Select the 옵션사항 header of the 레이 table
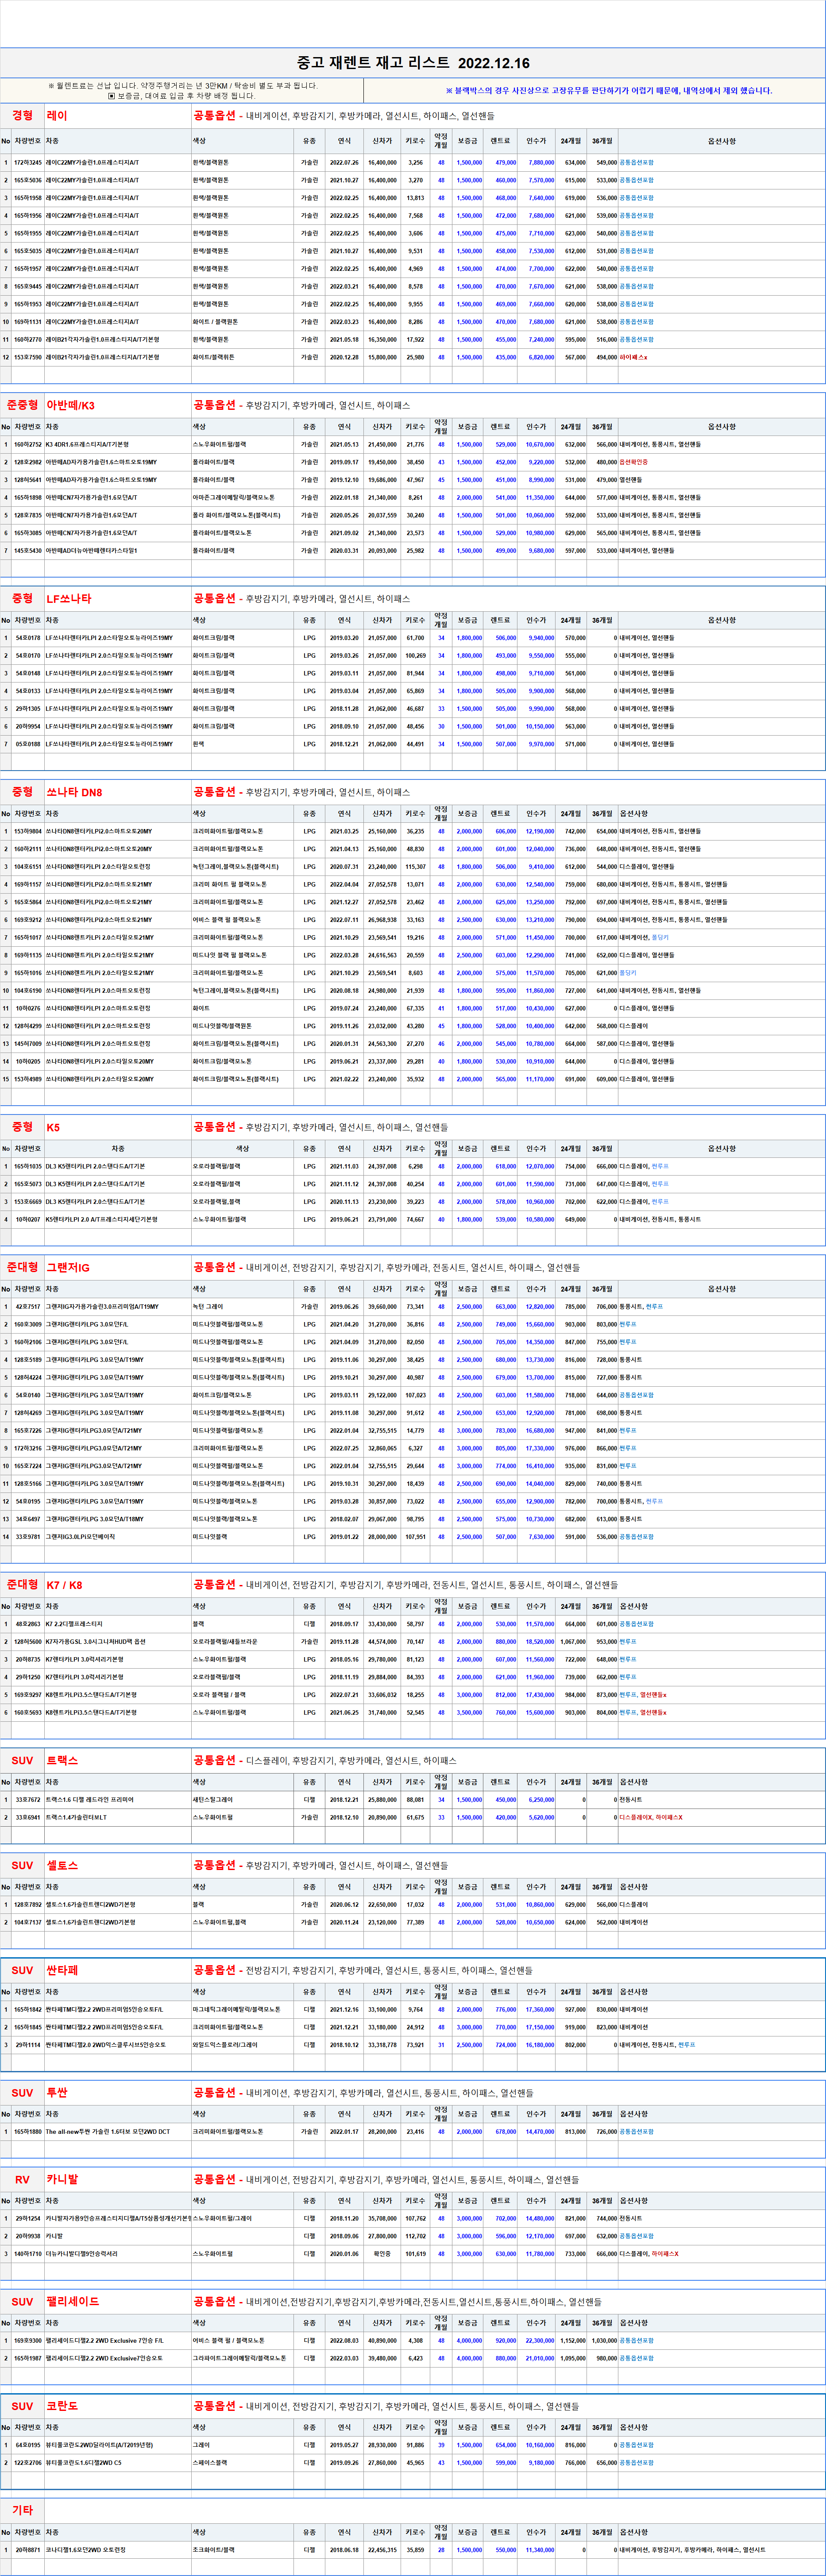The height and width of the screenshot is (2576, 826). click(x=722, y=142)
